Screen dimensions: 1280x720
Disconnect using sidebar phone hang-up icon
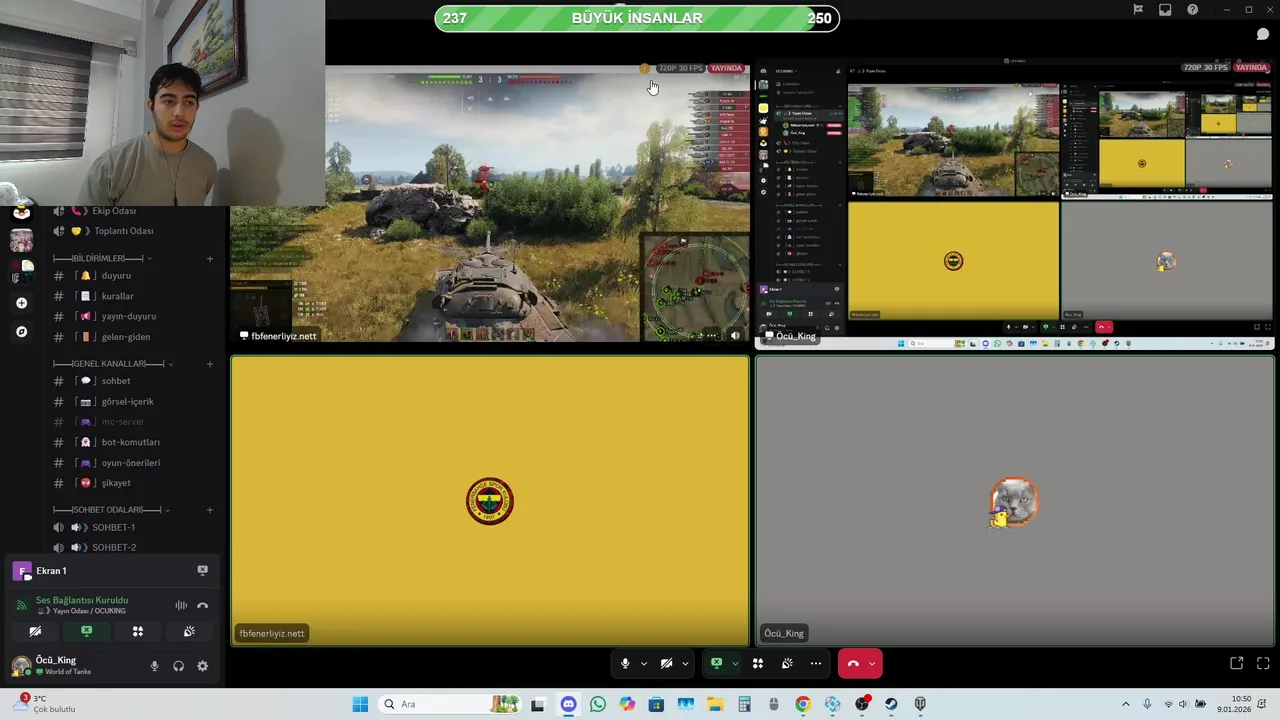(x=202, y=605)
